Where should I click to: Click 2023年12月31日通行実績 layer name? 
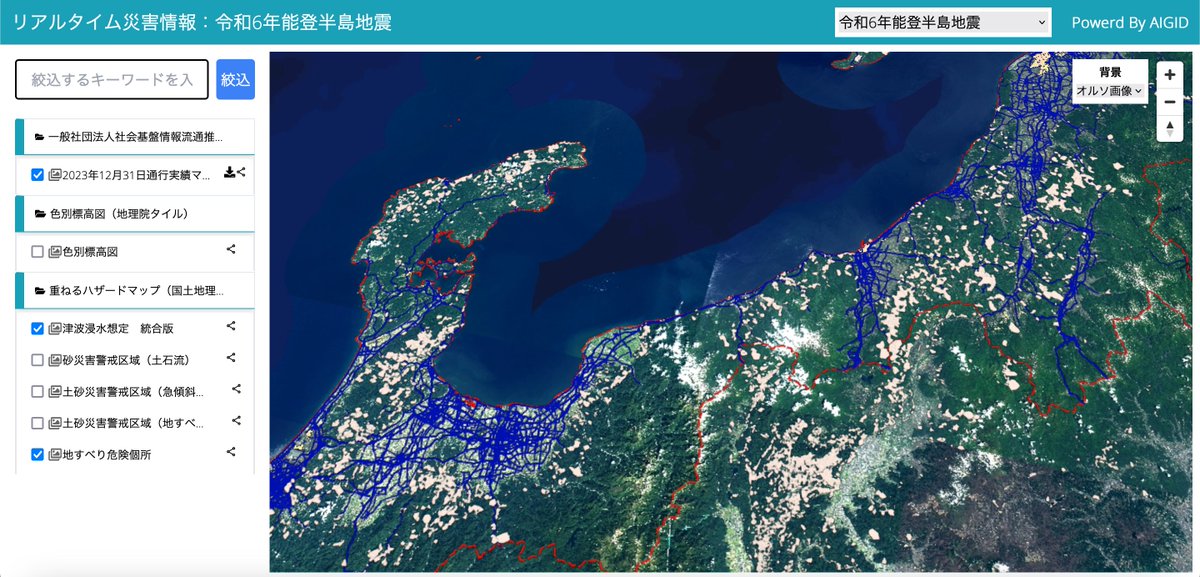[x=136, y=175]
